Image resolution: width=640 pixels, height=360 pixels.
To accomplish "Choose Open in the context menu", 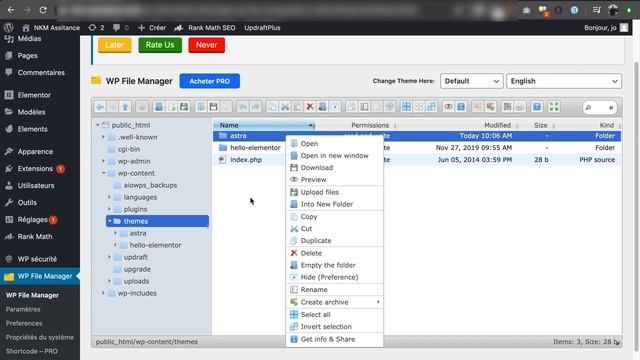I will pos(335,144).
